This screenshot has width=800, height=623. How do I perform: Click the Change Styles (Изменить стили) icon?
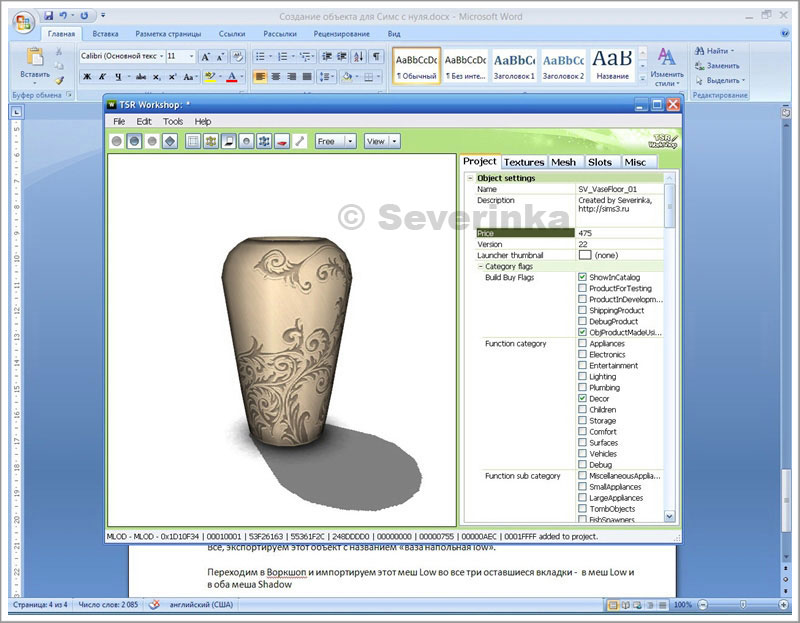(x=666, y=58)
